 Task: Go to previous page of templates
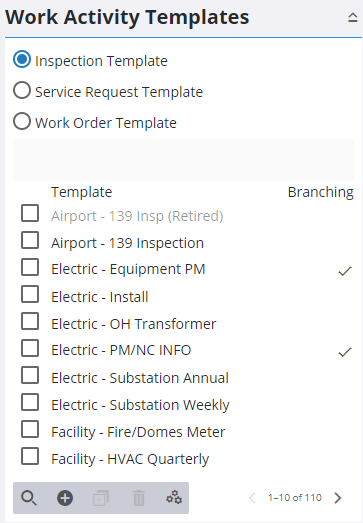pyautogui.click(x=252, y=498)
